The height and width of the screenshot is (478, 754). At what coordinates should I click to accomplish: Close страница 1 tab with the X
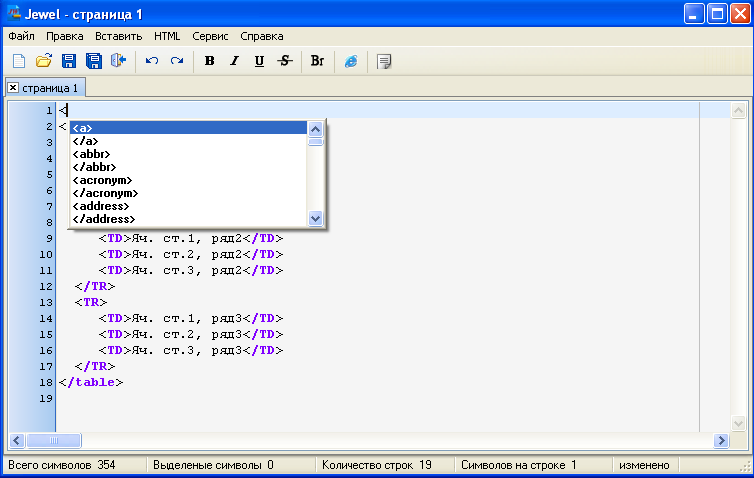(13, 88)
